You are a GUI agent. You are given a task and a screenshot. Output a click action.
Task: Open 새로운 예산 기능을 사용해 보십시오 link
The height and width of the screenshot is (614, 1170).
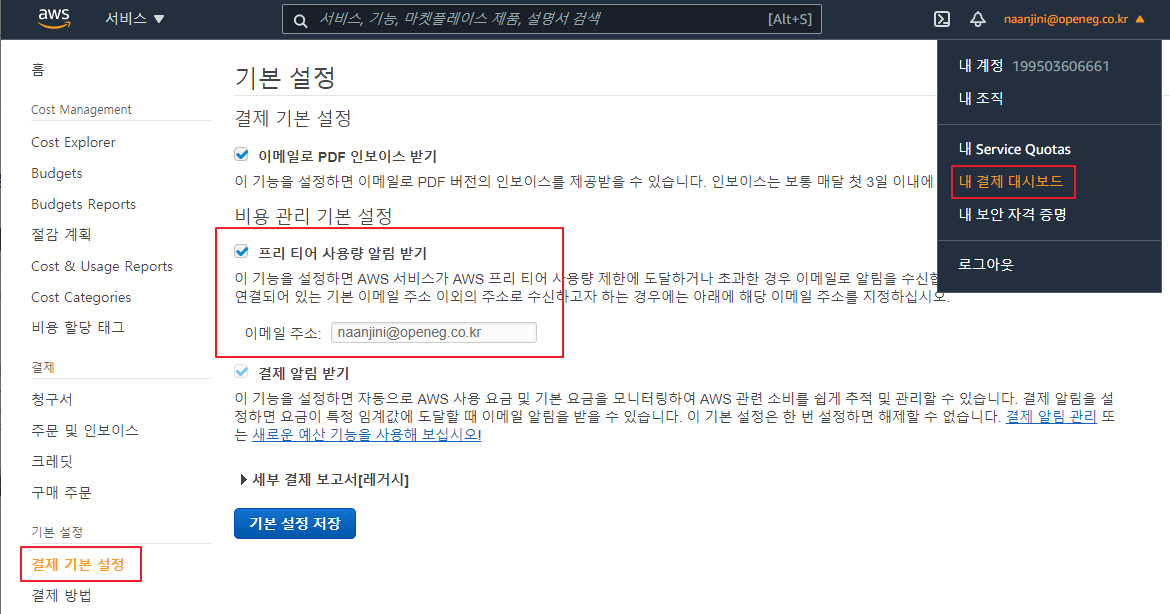point(366,434)
